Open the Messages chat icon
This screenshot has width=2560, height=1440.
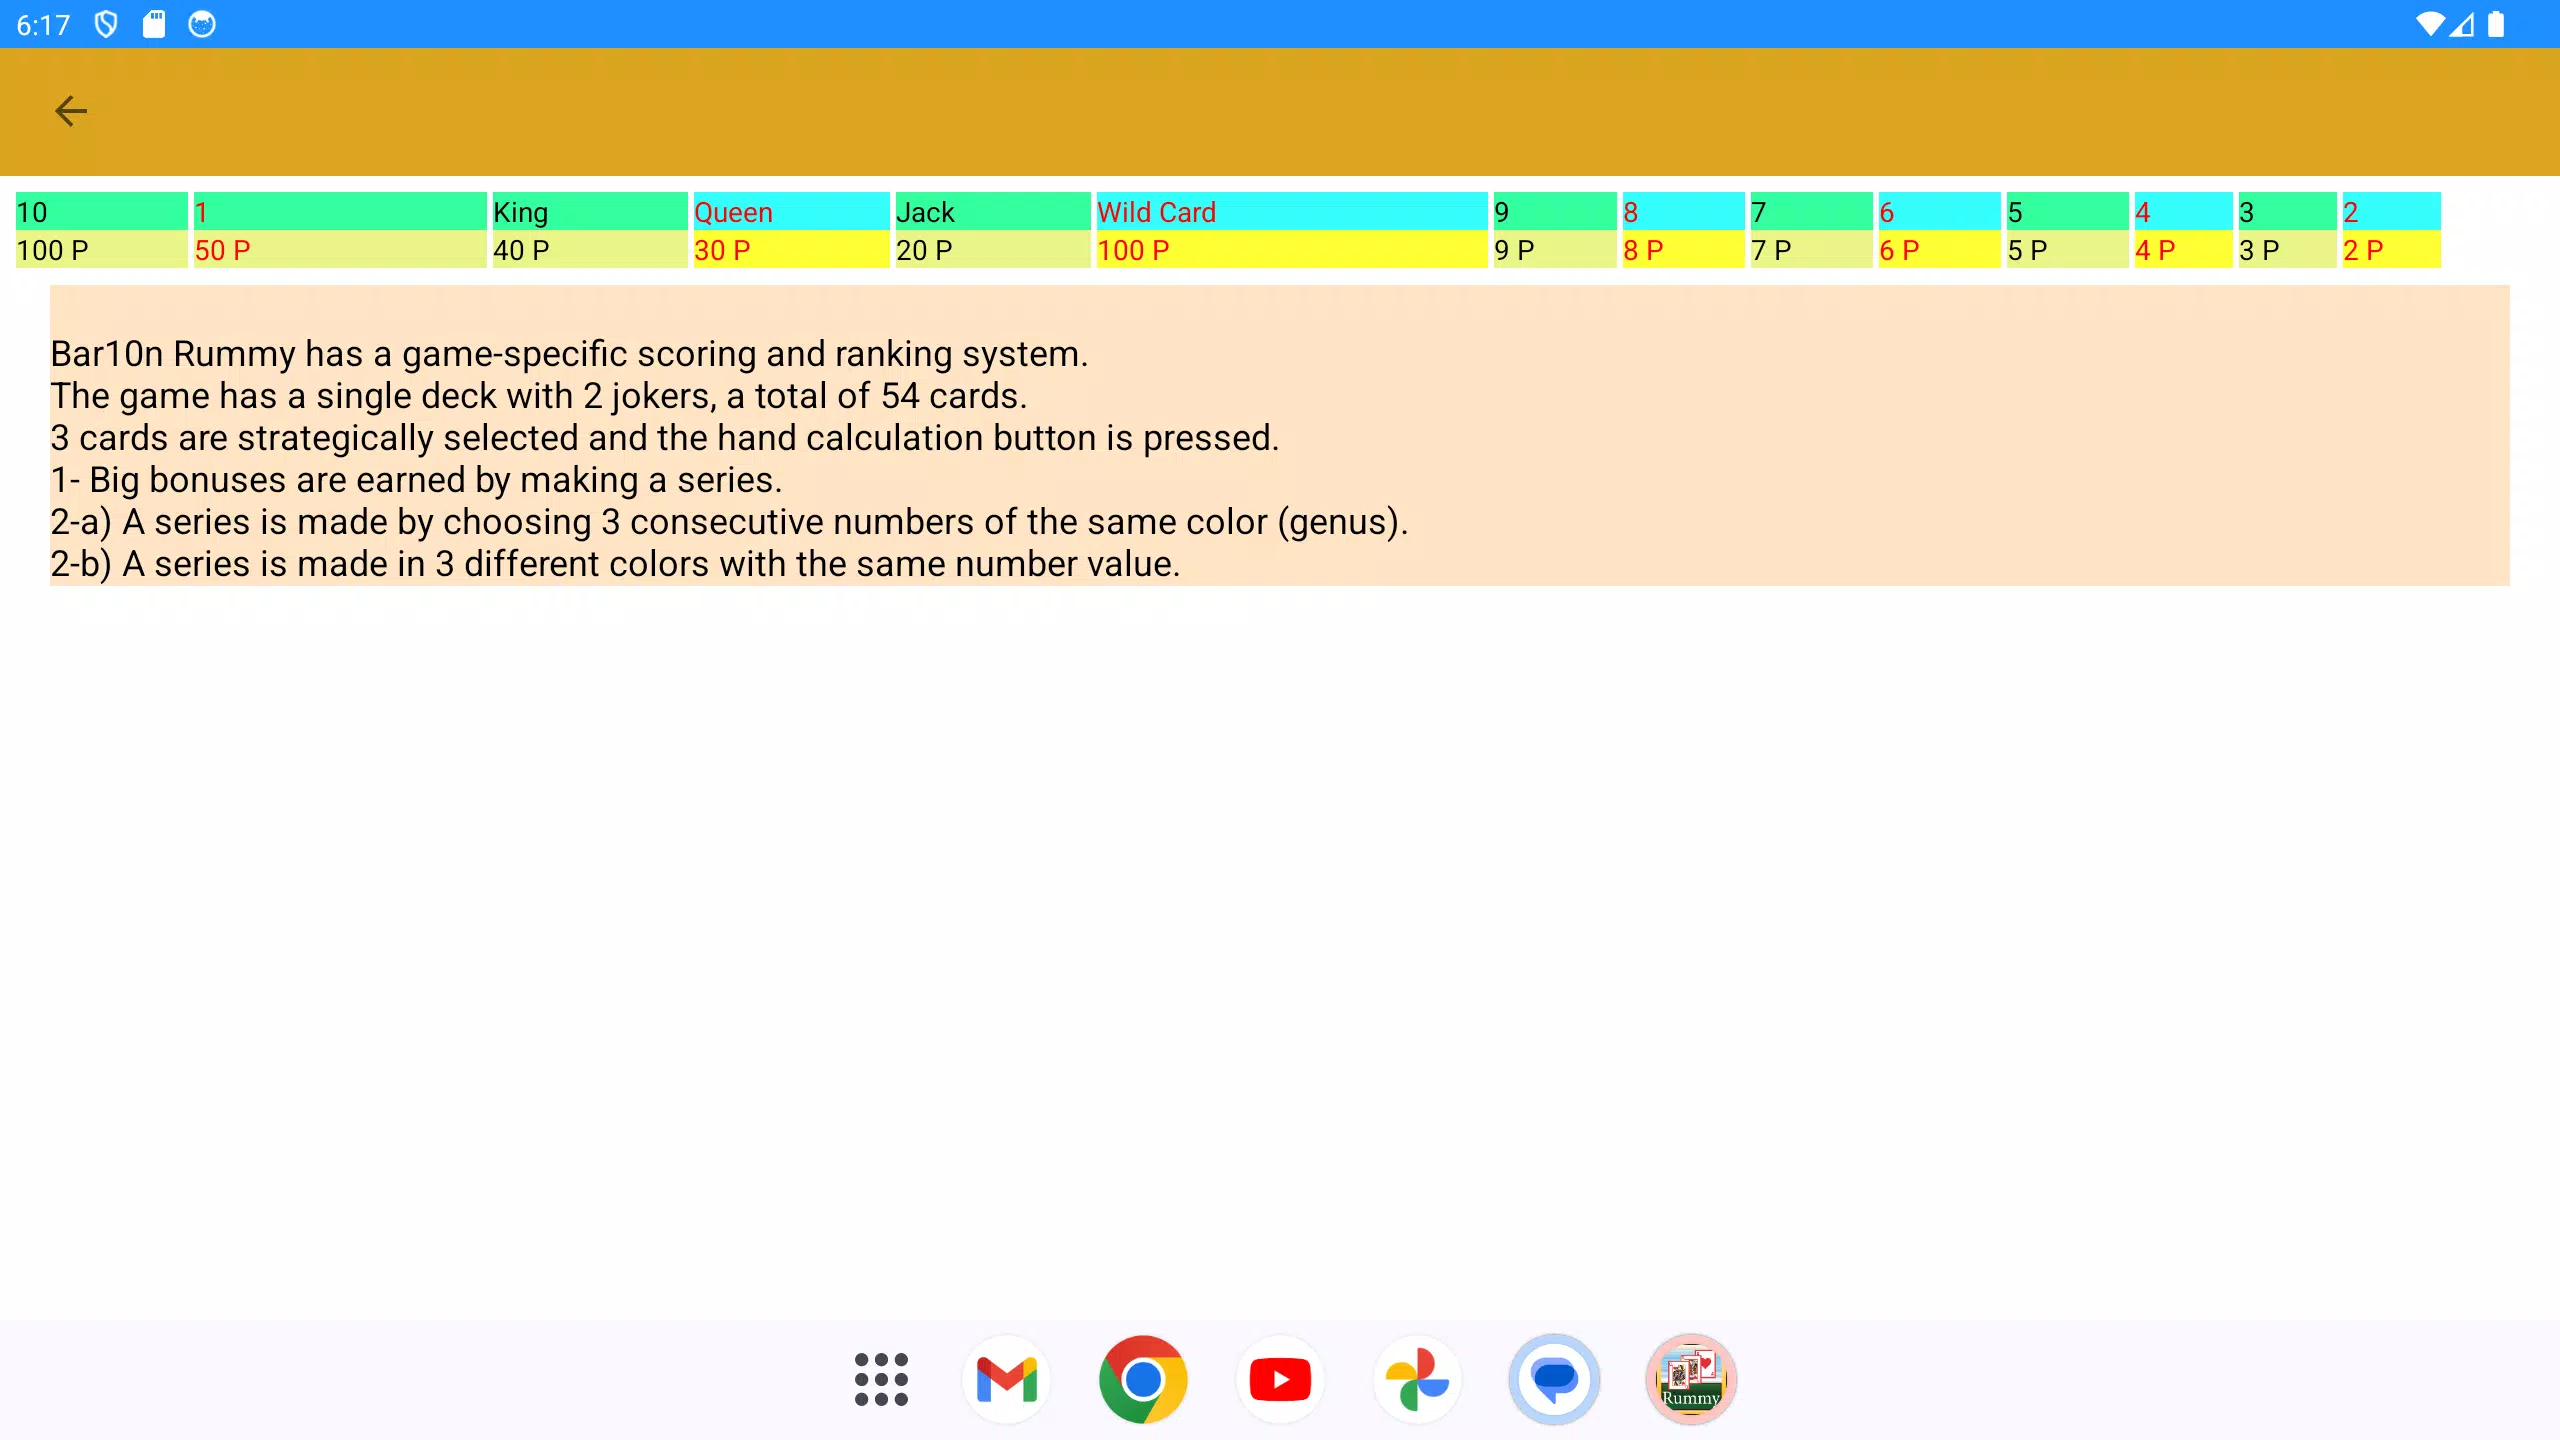point(1554,1380)
